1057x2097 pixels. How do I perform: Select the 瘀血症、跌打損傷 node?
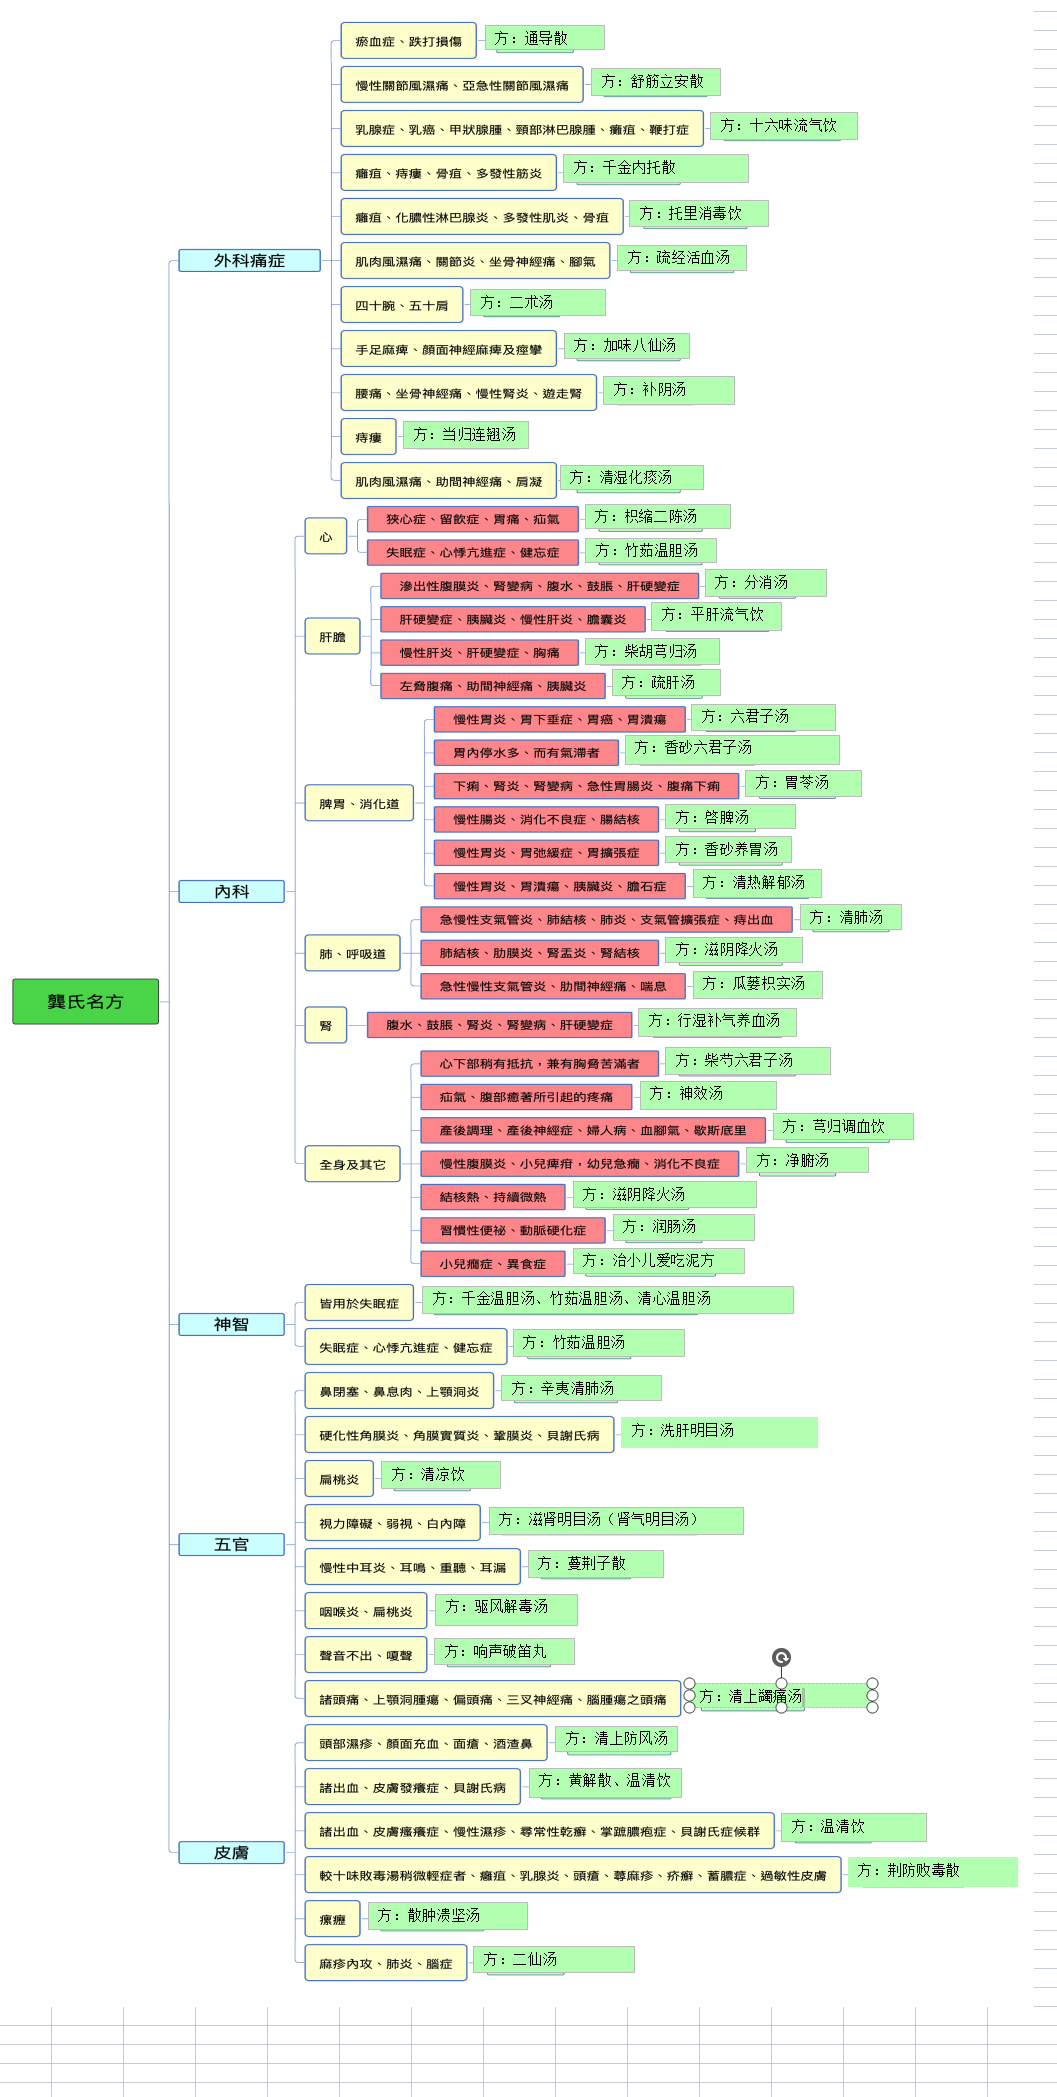tap(409, 41)
